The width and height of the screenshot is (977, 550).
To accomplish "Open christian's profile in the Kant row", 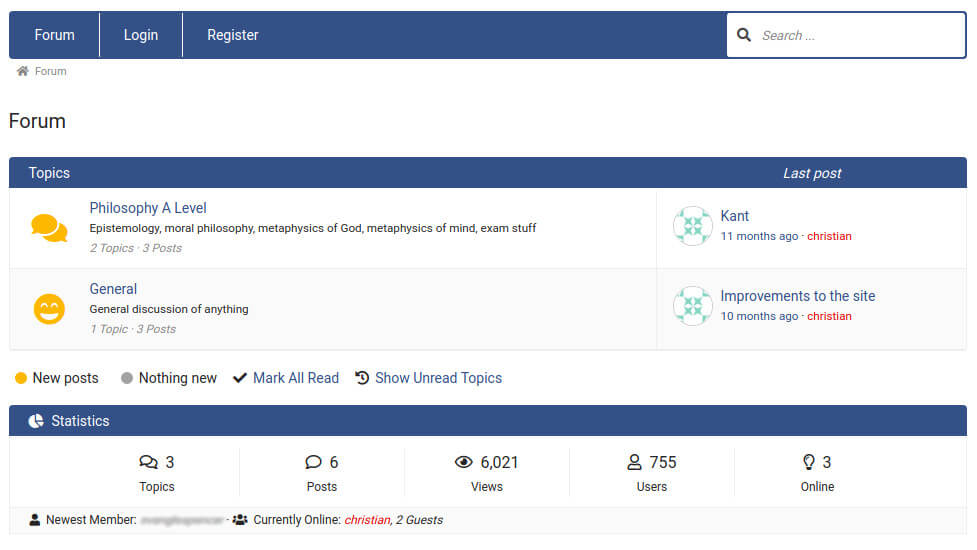I will pyautogui.click(x=829, y=236).
